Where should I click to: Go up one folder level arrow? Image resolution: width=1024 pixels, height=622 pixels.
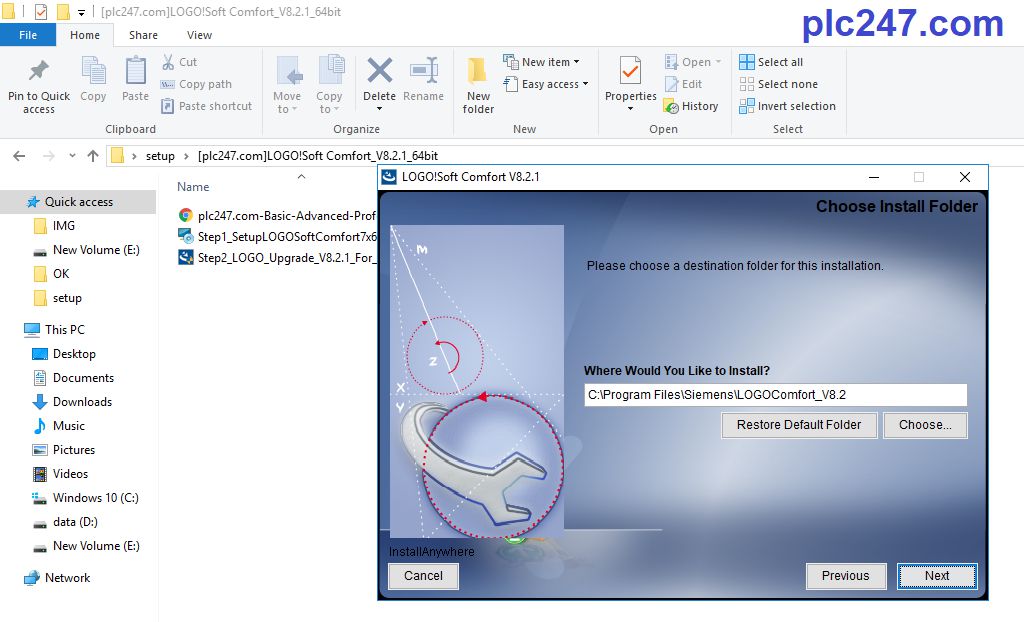(x=93, y=156)
